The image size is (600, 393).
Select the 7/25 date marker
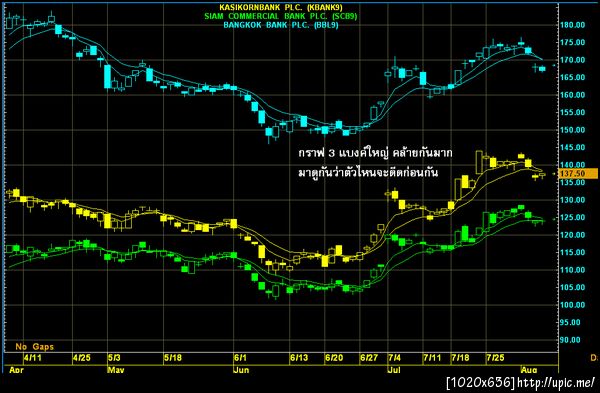(x=496, y=358)
